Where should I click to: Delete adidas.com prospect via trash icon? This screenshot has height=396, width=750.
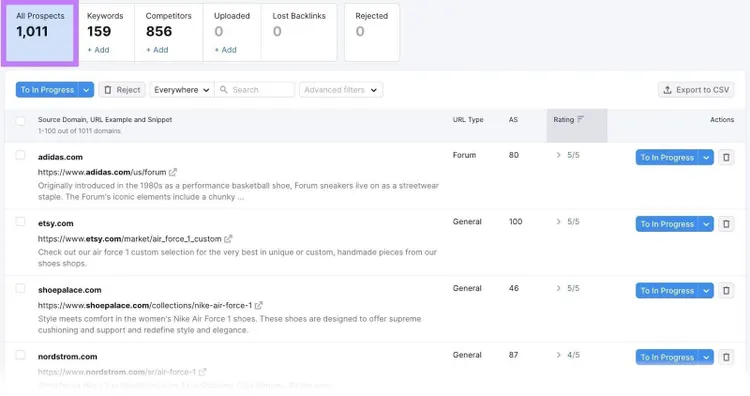click(726, 157)
